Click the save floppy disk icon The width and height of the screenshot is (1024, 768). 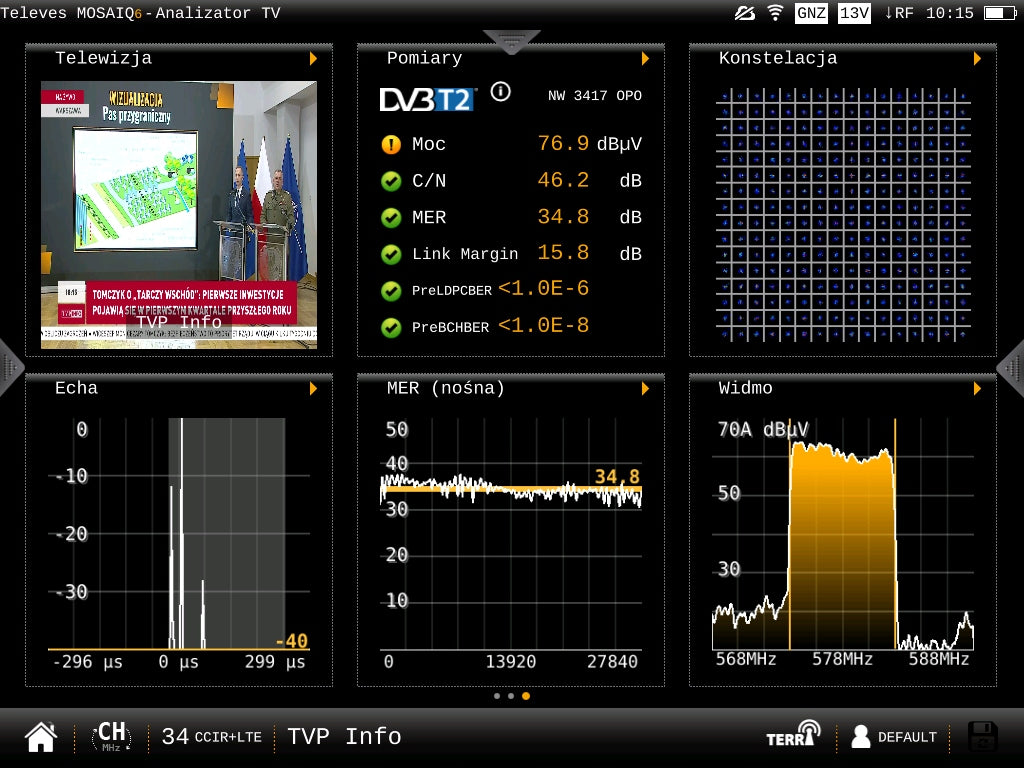point(982,737)
